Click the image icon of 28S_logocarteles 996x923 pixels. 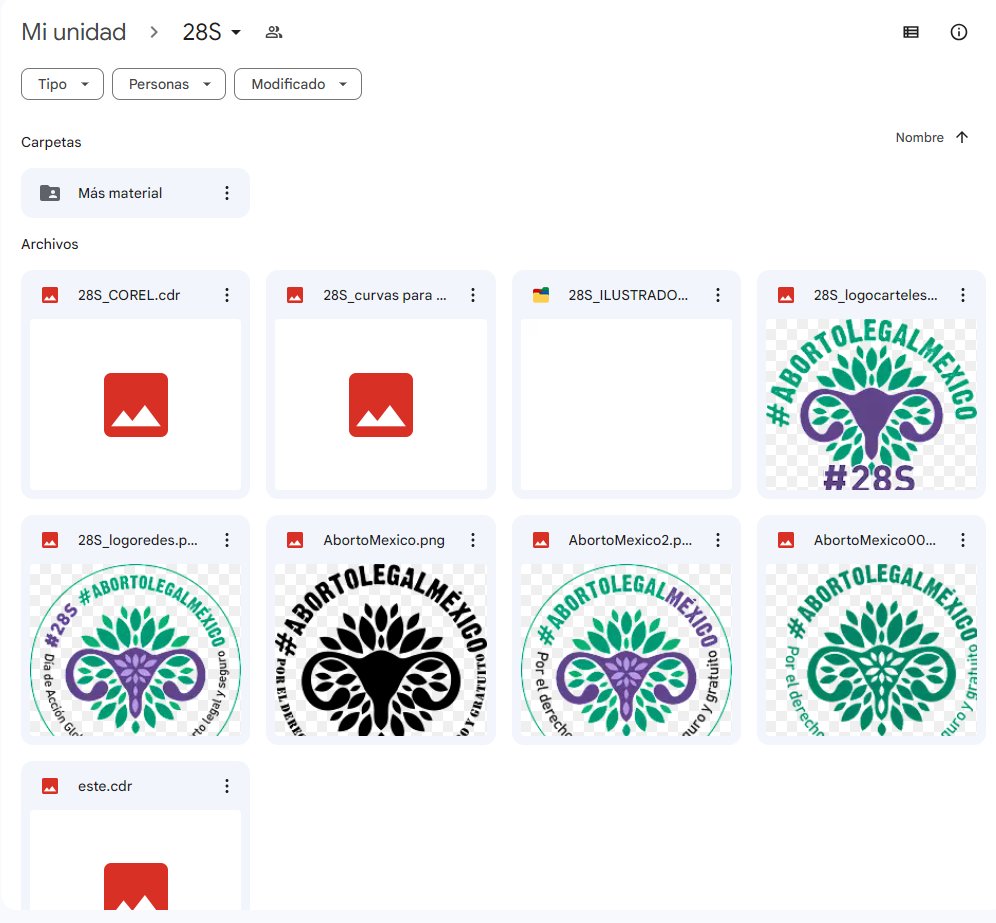tap(786, 295)
